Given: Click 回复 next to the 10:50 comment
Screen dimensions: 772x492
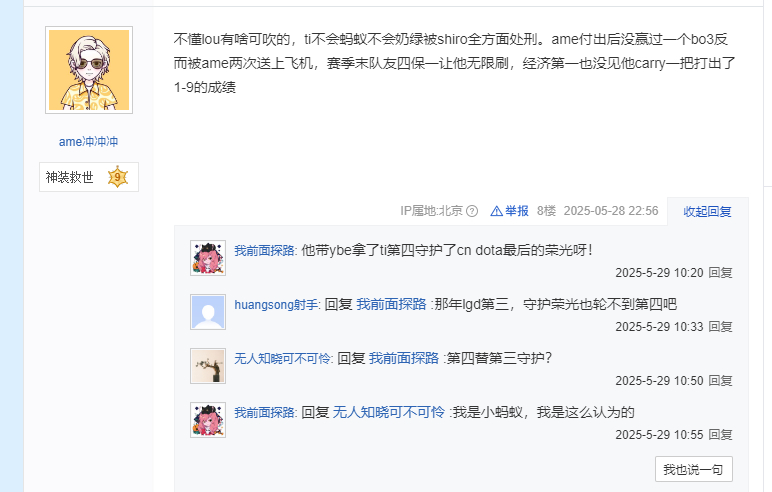Looking at the screenshot, I should (x=720, y=381).
